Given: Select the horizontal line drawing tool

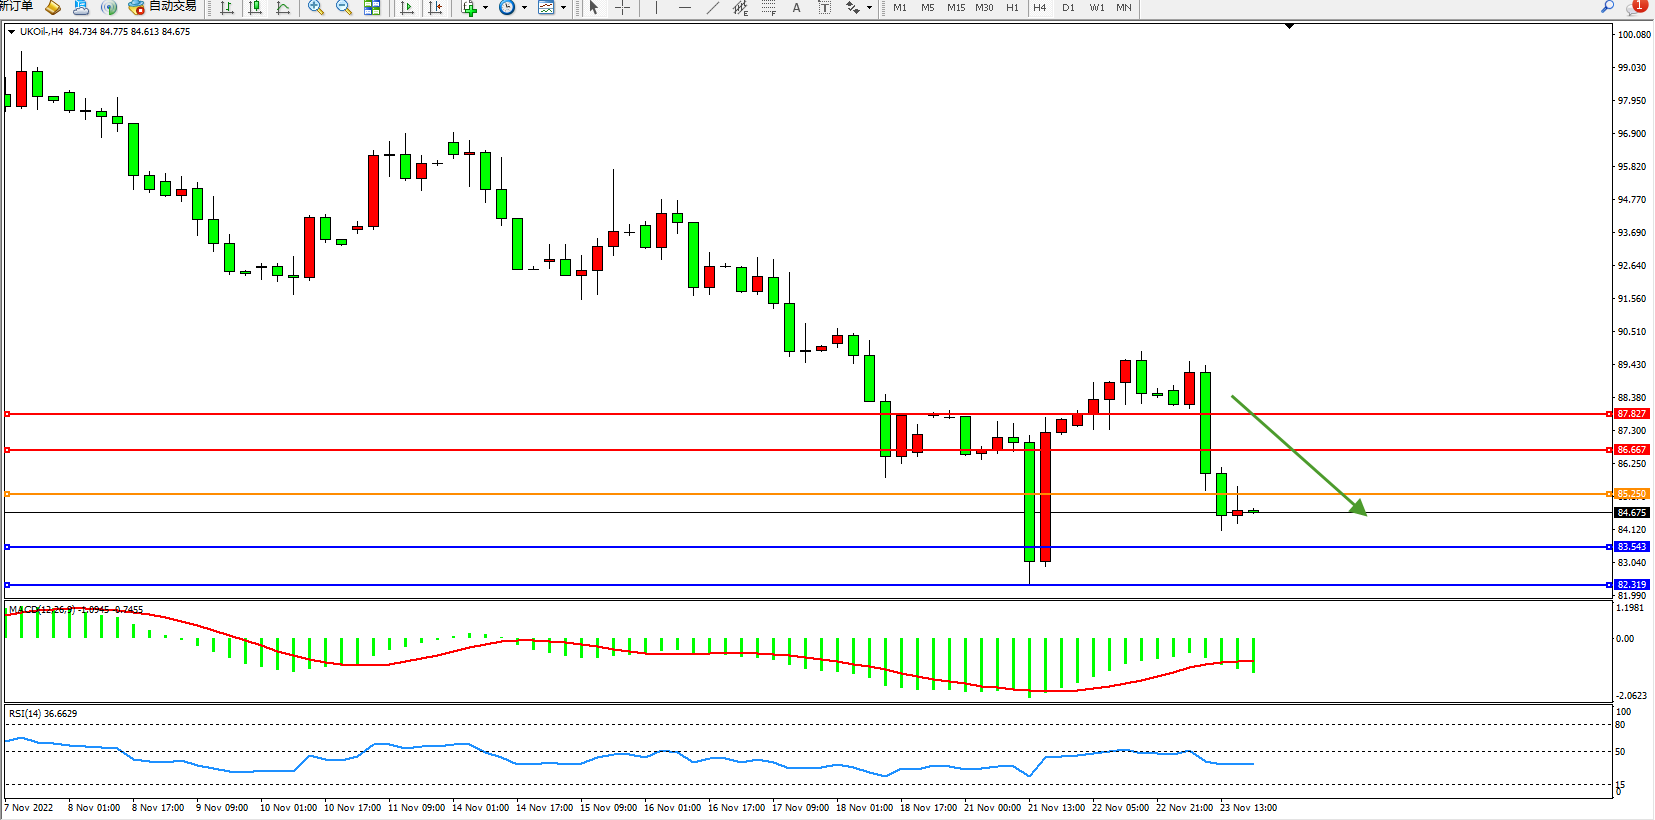Looking at the screenshot, I should coord(684,8).
